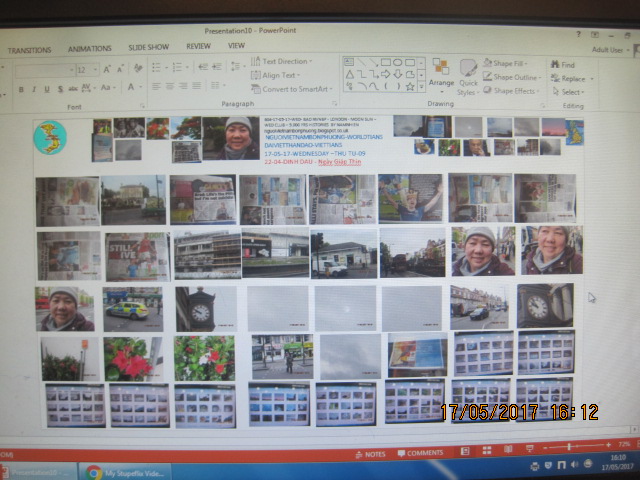Click Convert to SmartArt
Image resolution: width=640 pixels, height=480 pixels.
292,89
